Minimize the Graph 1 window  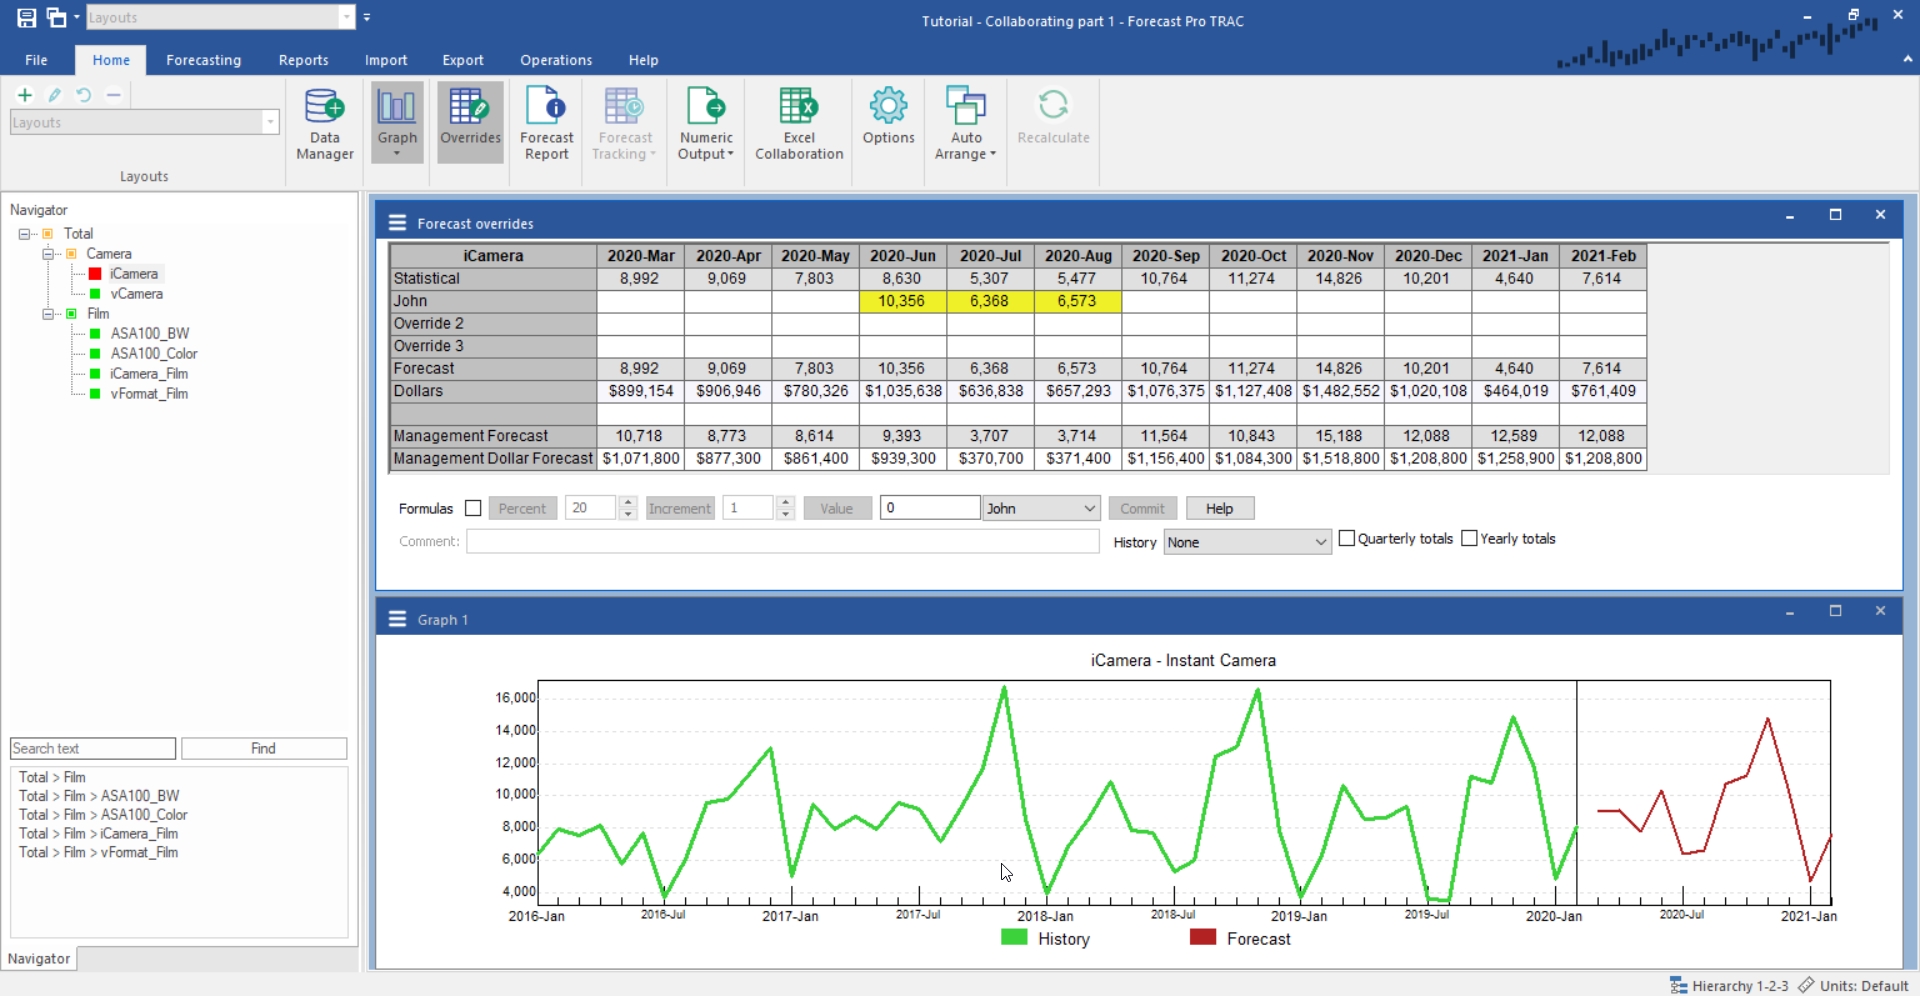[x=1790, y=611]
